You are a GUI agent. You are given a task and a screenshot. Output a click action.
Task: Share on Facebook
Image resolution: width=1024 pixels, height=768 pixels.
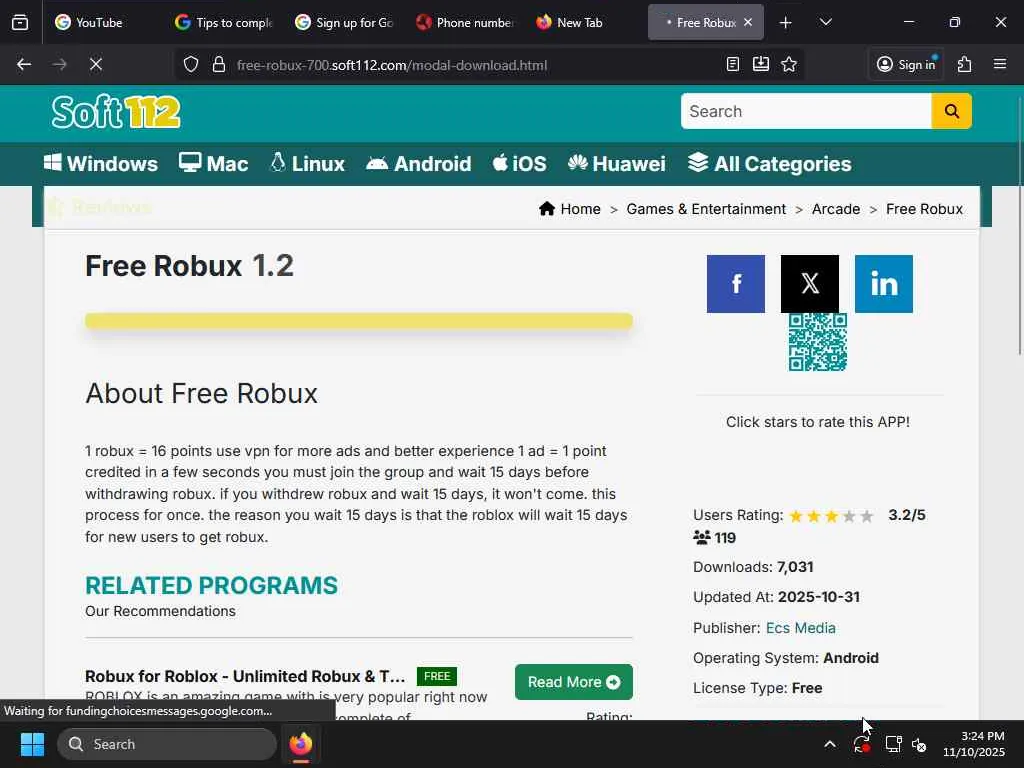click(735, 284)
